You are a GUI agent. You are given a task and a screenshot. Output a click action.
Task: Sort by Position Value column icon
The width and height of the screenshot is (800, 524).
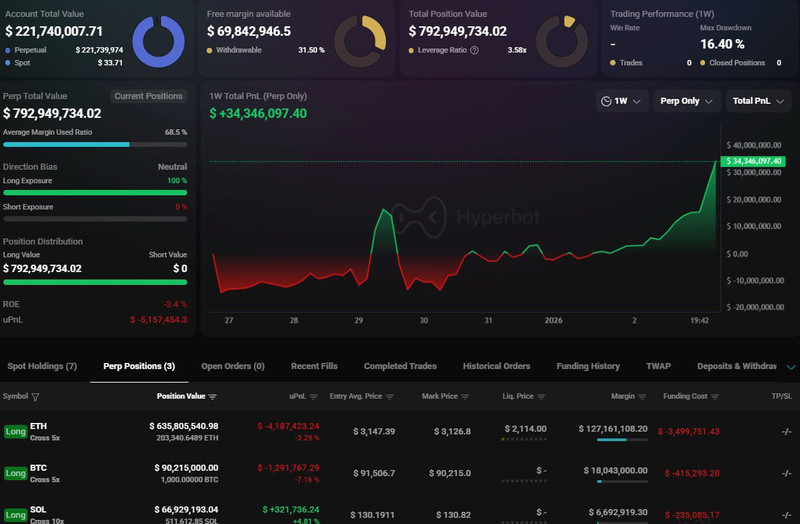212,397
